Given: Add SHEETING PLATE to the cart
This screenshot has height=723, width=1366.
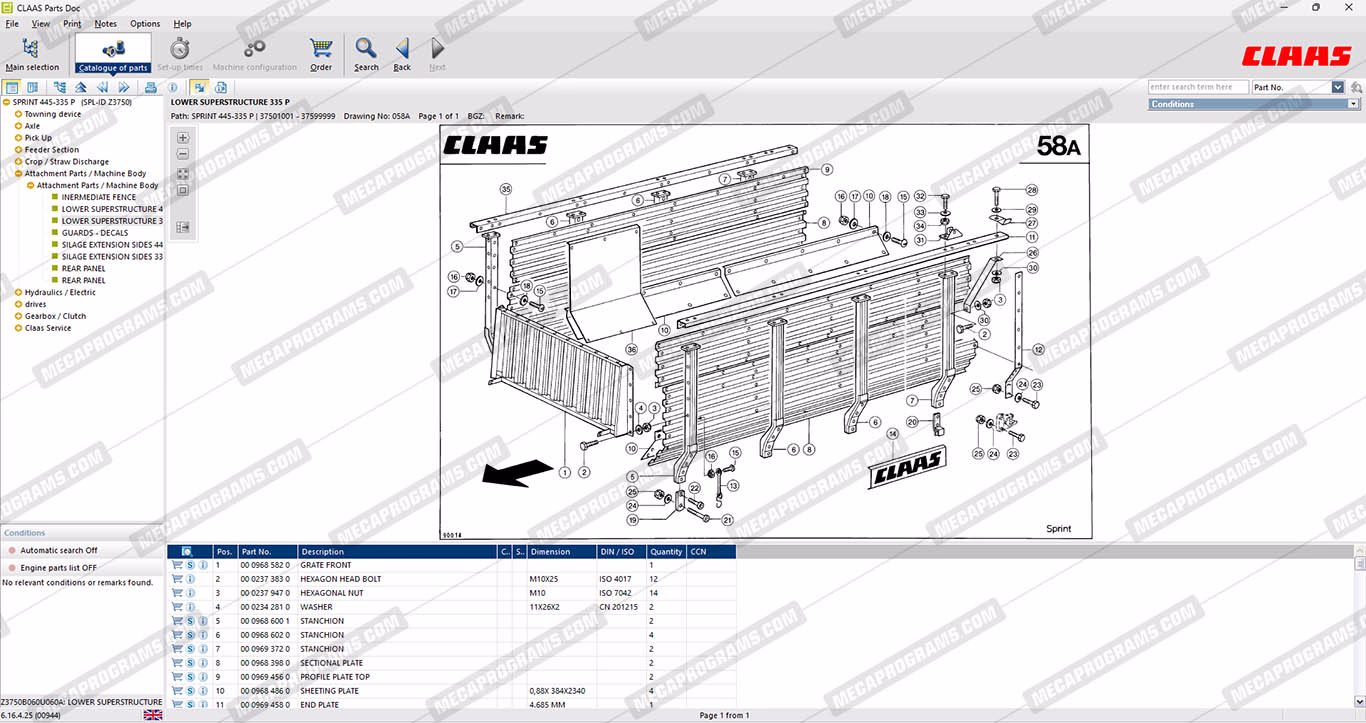Looking at the screenshot, I should point(177,691).
